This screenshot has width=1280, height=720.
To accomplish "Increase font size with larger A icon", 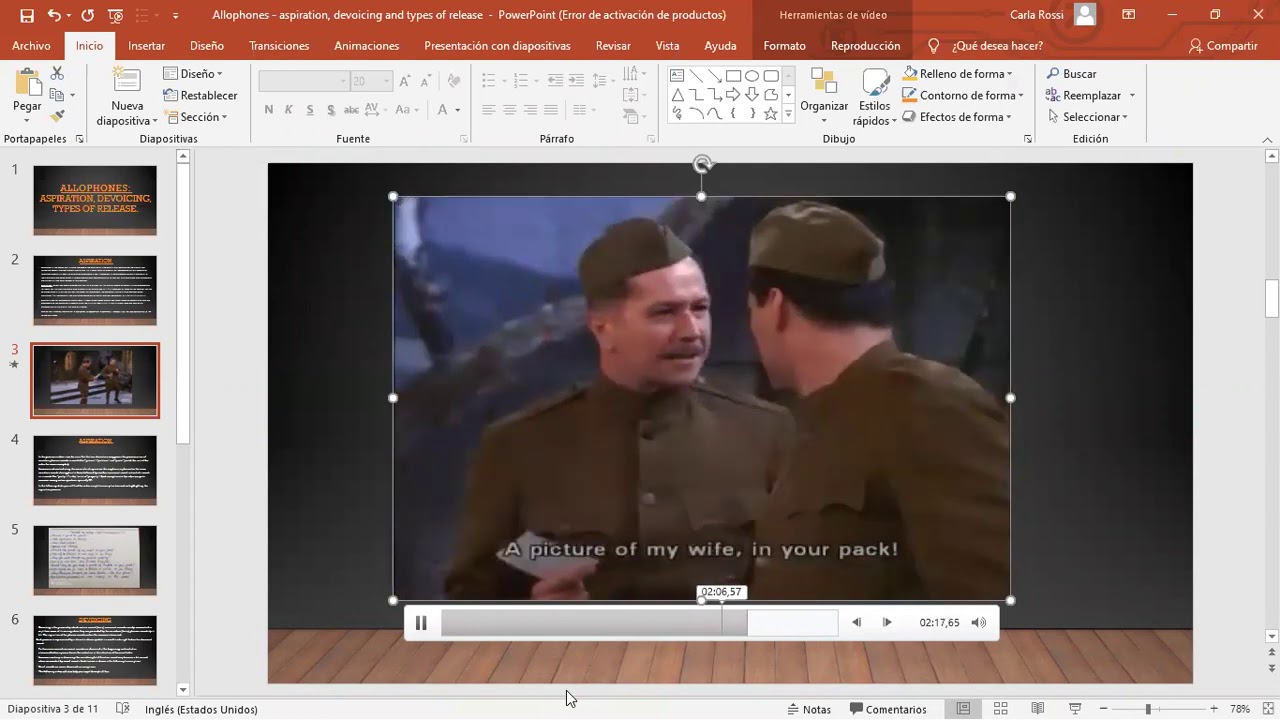I will pos(405,81).
